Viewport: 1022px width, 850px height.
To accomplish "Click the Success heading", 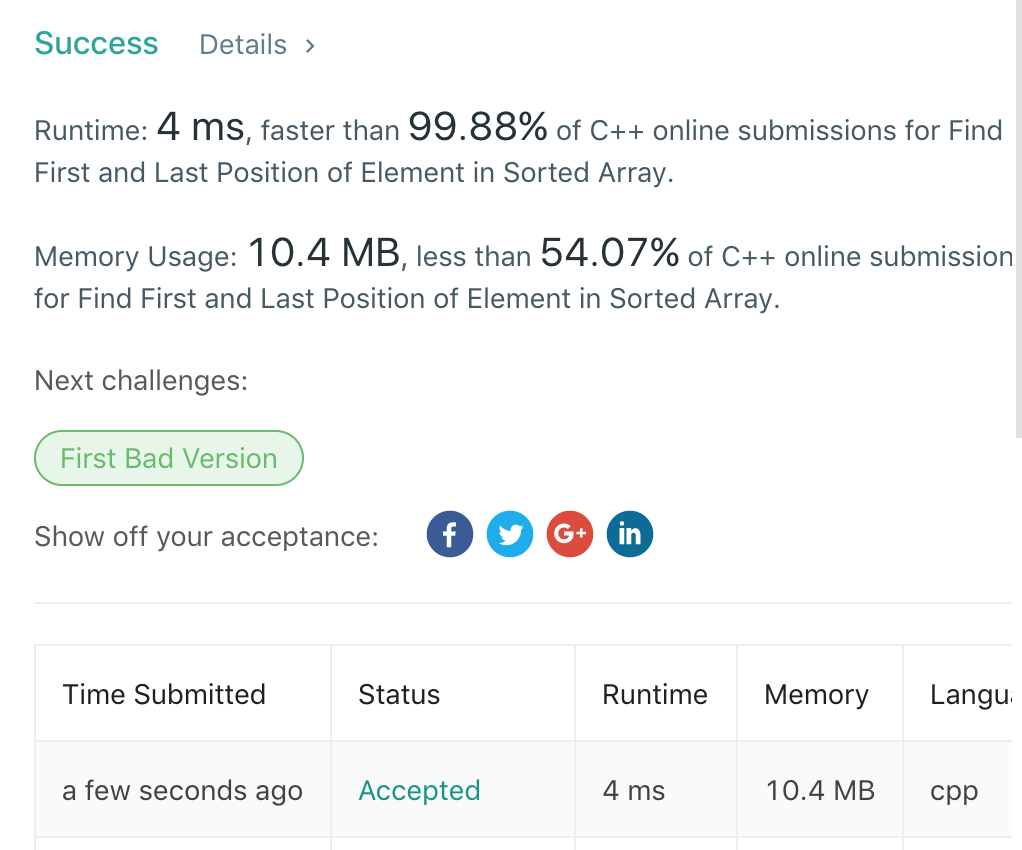I will pyautogui.click(x=96, y=44).
